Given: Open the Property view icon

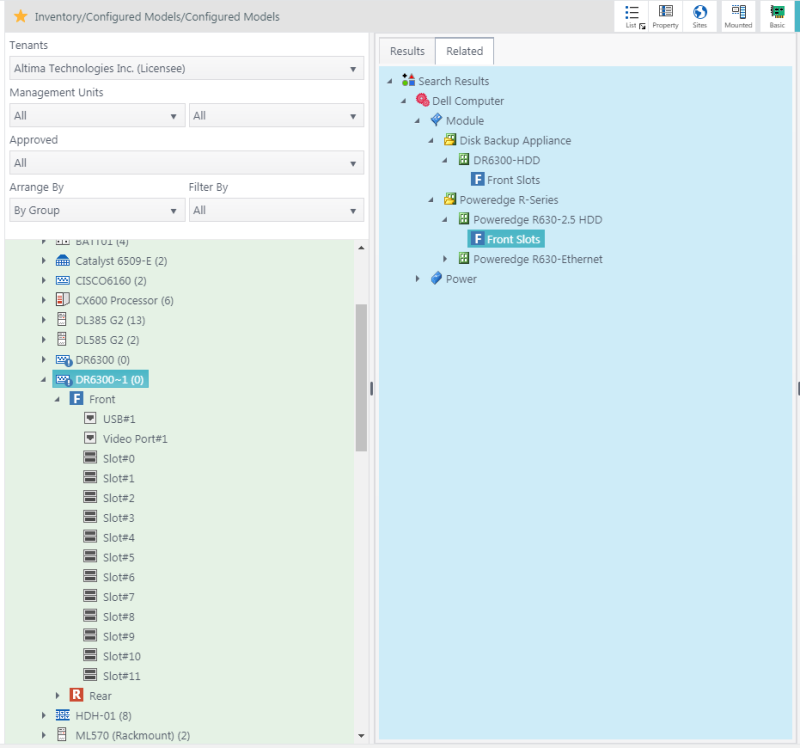Looking at the screenshot, I should (x=665, y=16).
